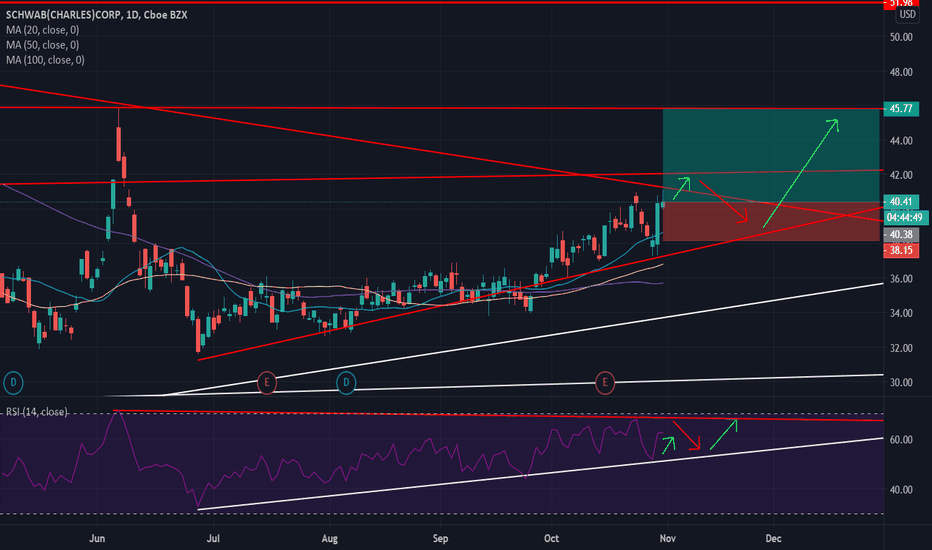
Task: Click the 50.00 price axis label
Action: (901, 37)
